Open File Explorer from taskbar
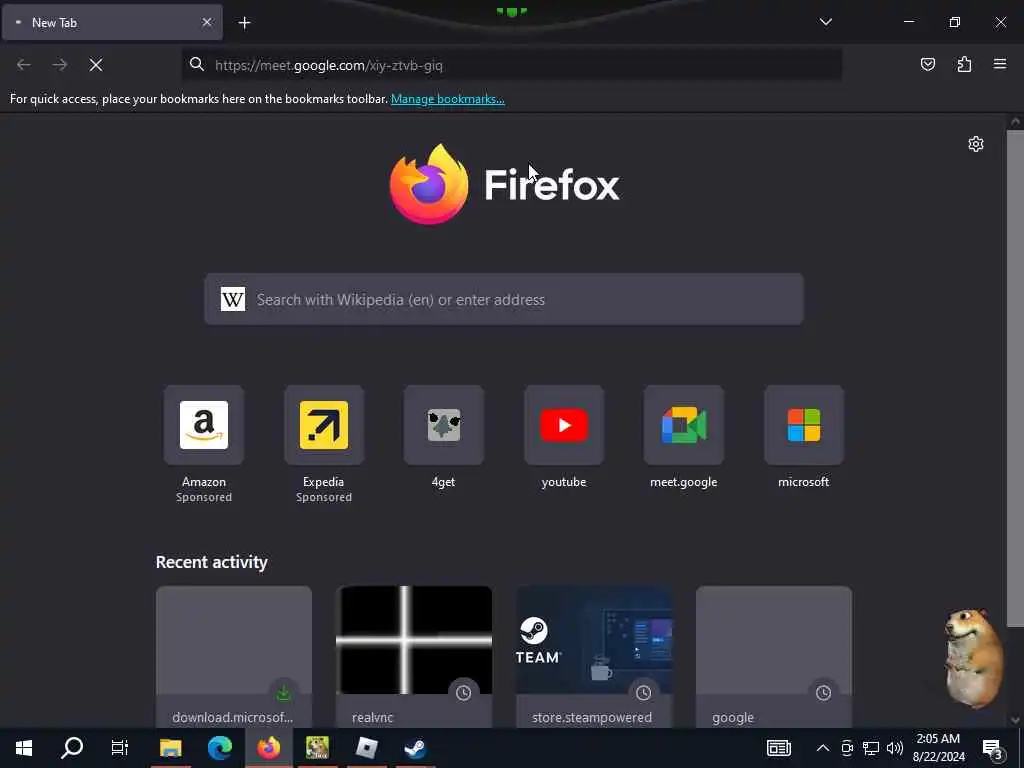Screen dimensions: 1024x768 170,748
